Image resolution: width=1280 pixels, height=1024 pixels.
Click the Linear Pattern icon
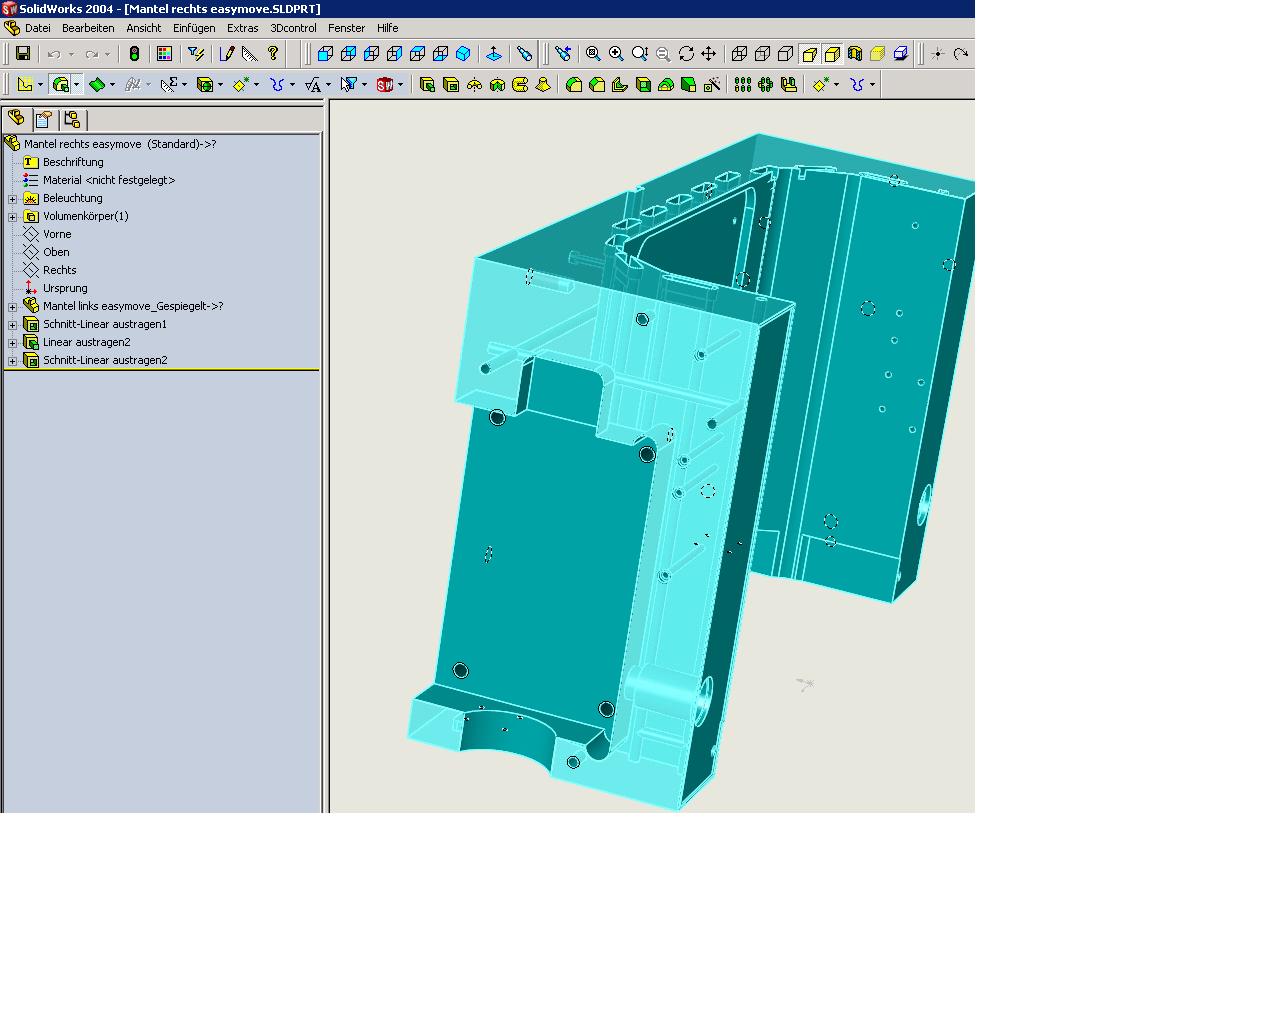[x=743, y=85]
